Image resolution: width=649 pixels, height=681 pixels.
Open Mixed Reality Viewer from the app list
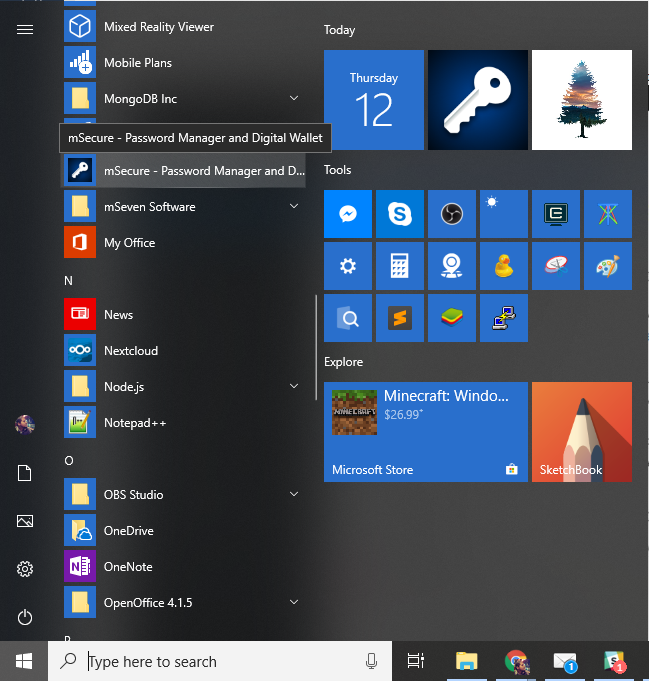pos(185,27)
